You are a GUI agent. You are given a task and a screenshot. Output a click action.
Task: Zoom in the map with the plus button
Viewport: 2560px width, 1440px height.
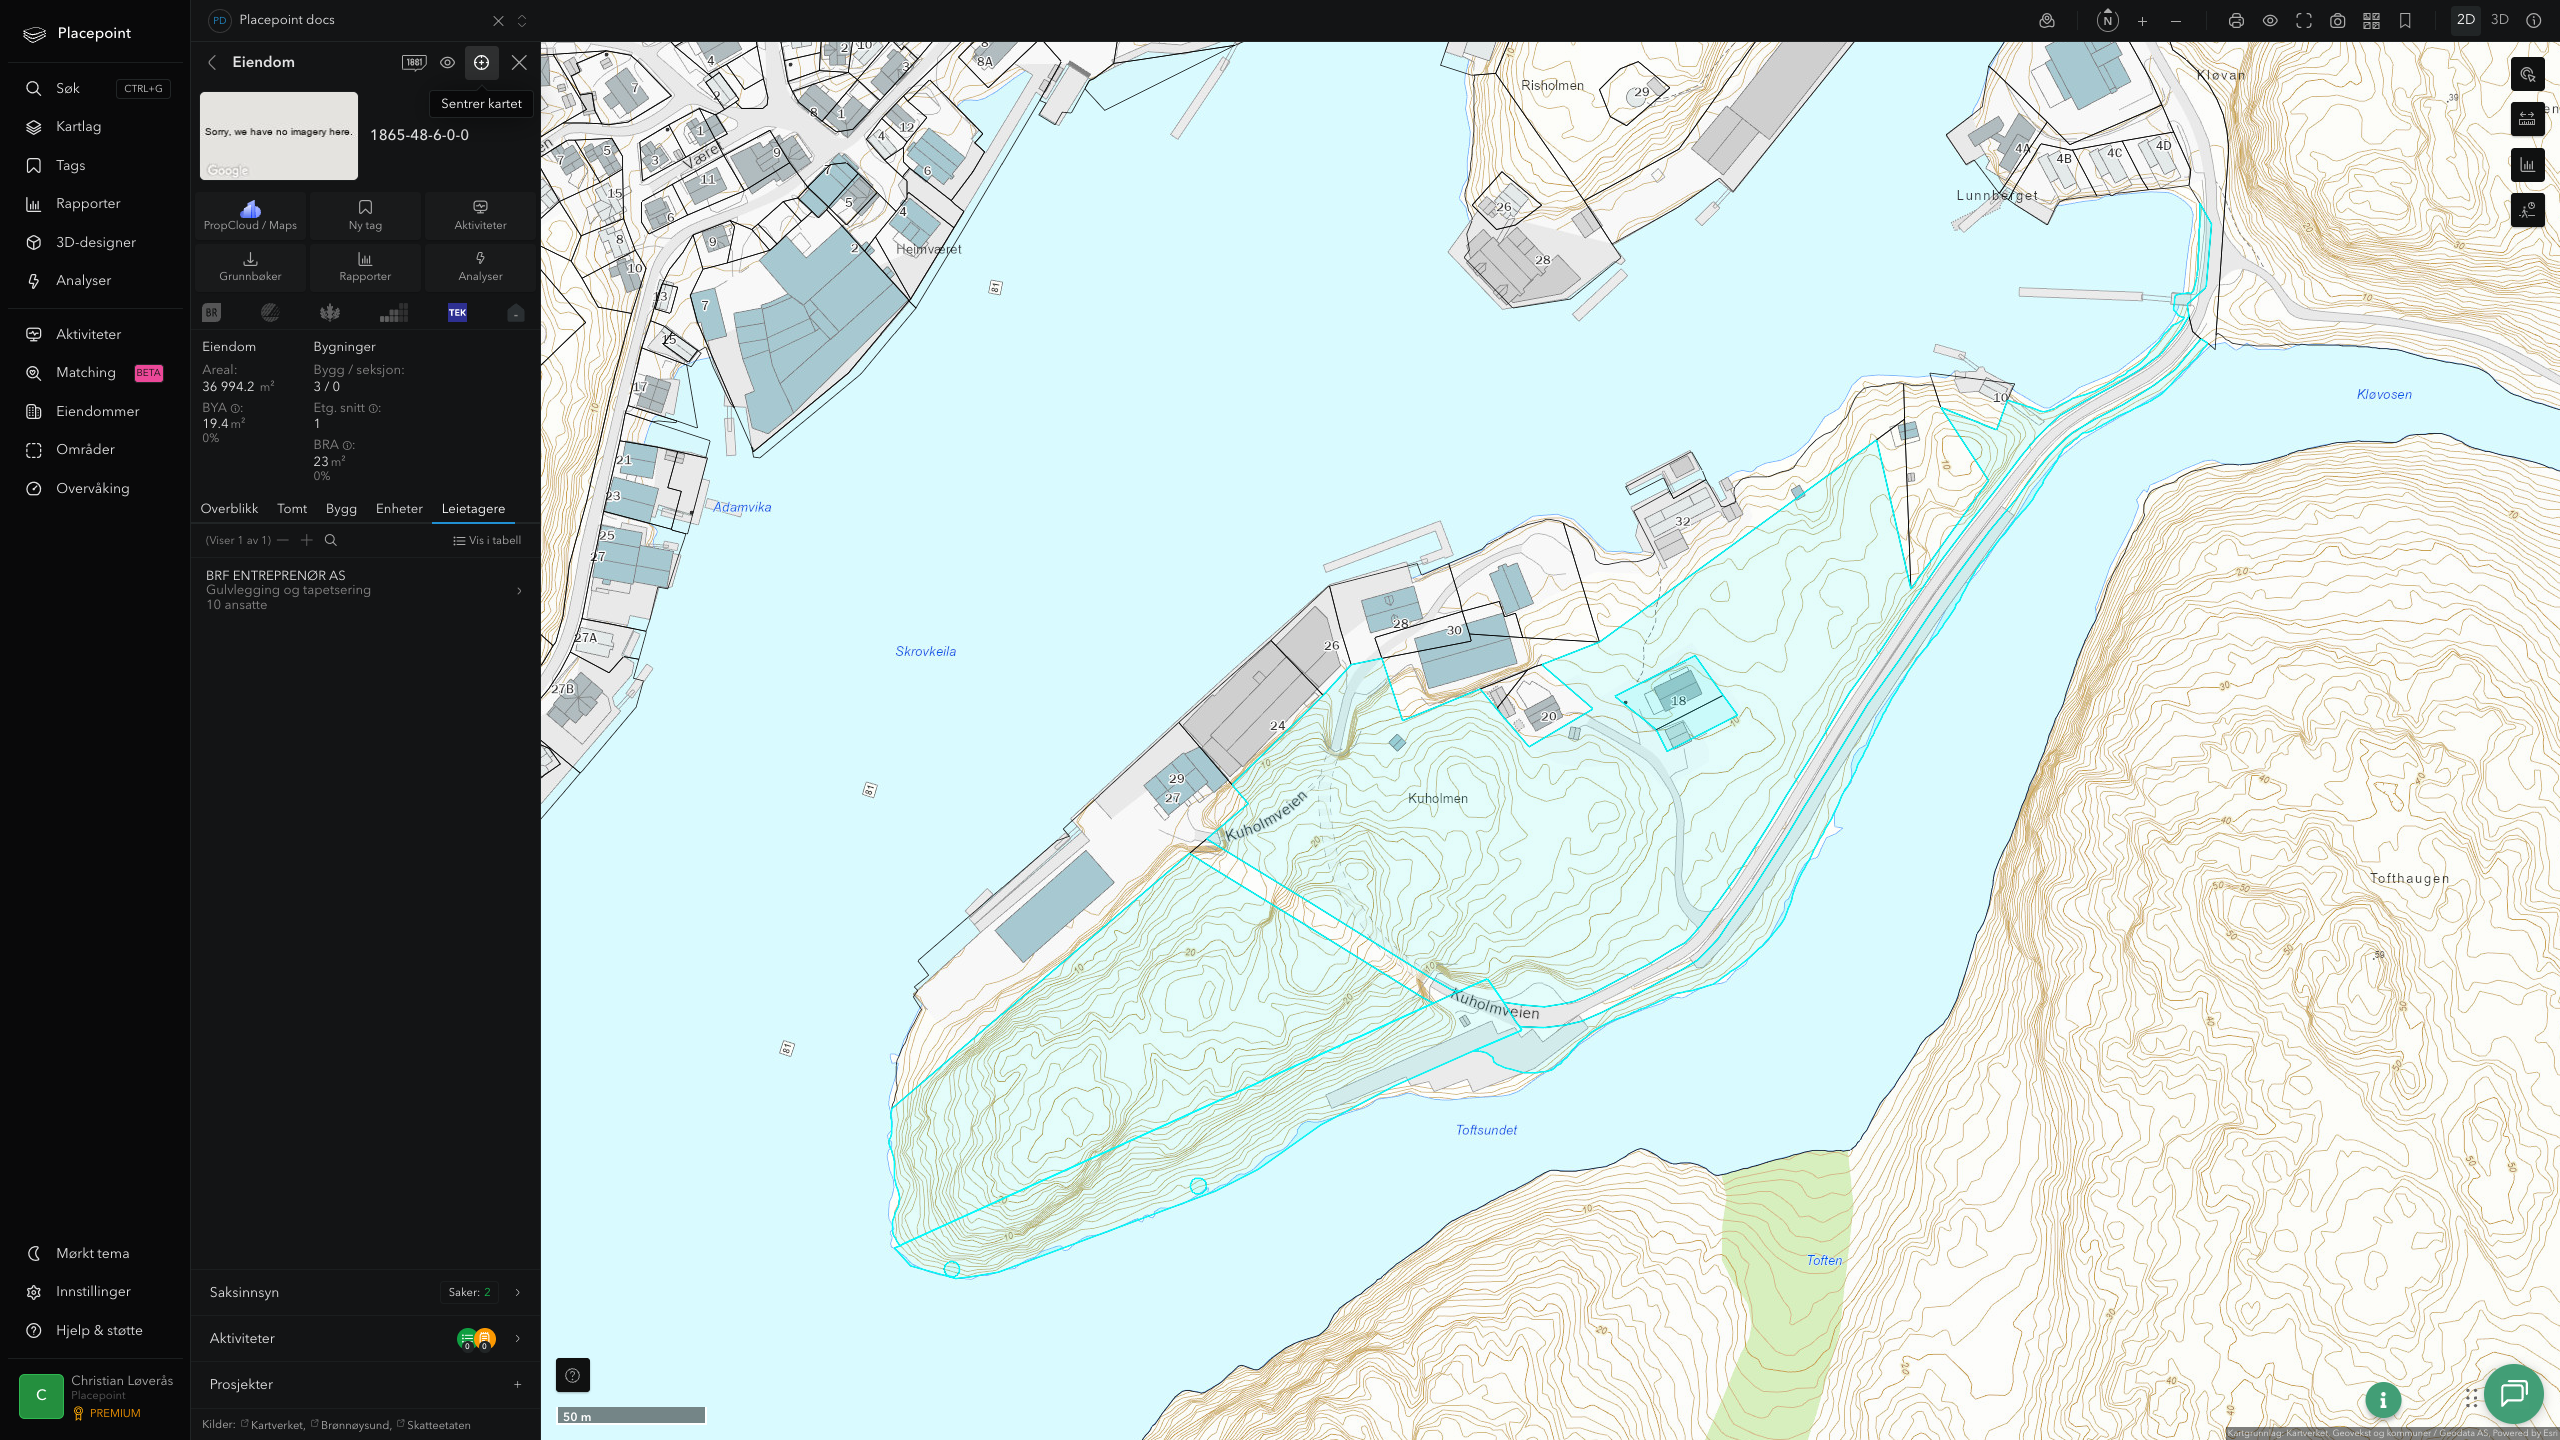coord(2142,20)
